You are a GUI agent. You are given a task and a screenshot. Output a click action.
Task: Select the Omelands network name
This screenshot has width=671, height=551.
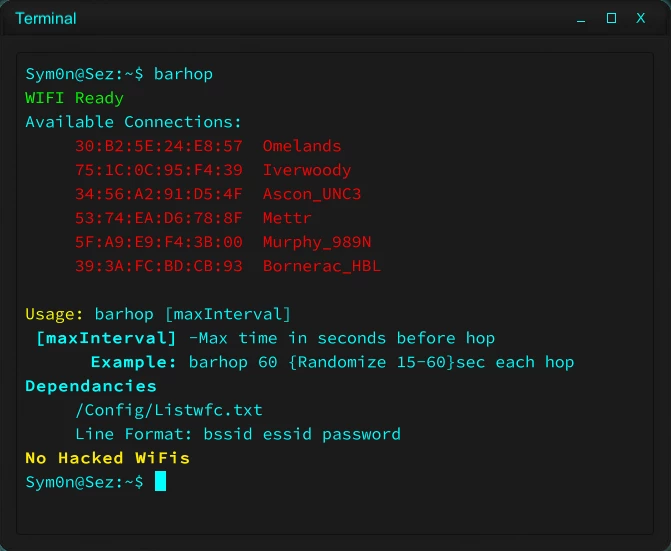pyautogui.click(x=302, y=146)
